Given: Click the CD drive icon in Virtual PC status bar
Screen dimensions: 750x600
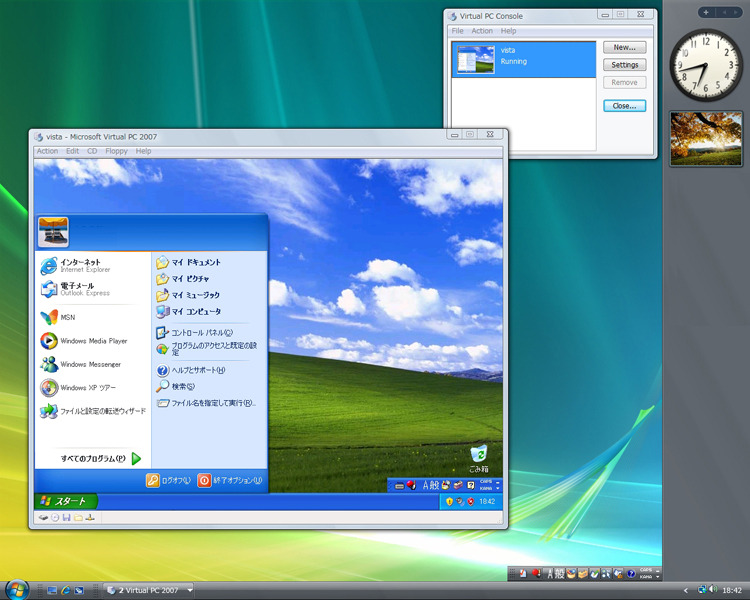Looking at the screenshot, I should click(55, 518).
